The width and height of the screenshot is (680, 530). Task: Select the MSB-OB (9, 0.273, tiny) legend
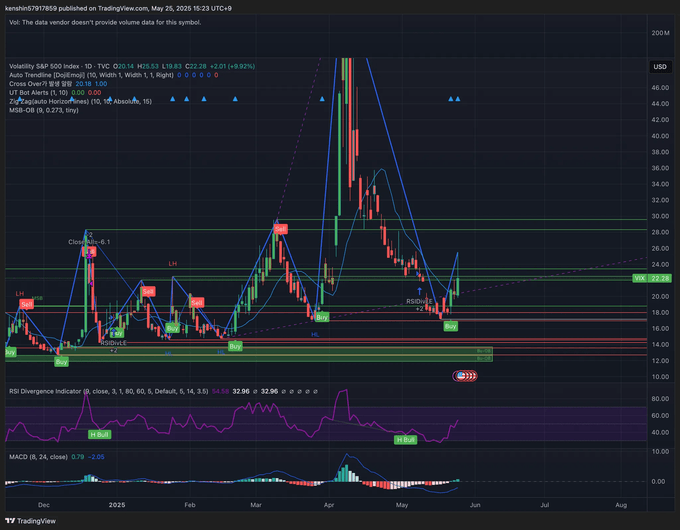tap(44, 110)
